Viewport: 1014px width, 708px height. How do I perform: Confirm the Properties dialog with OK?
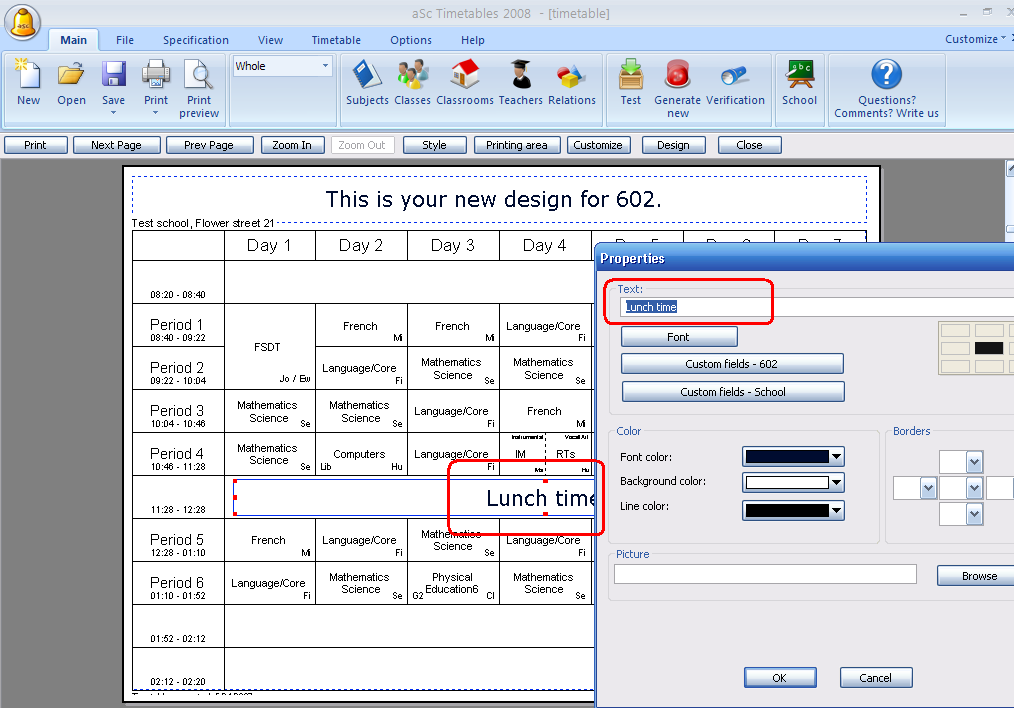(x=779, y=678)
